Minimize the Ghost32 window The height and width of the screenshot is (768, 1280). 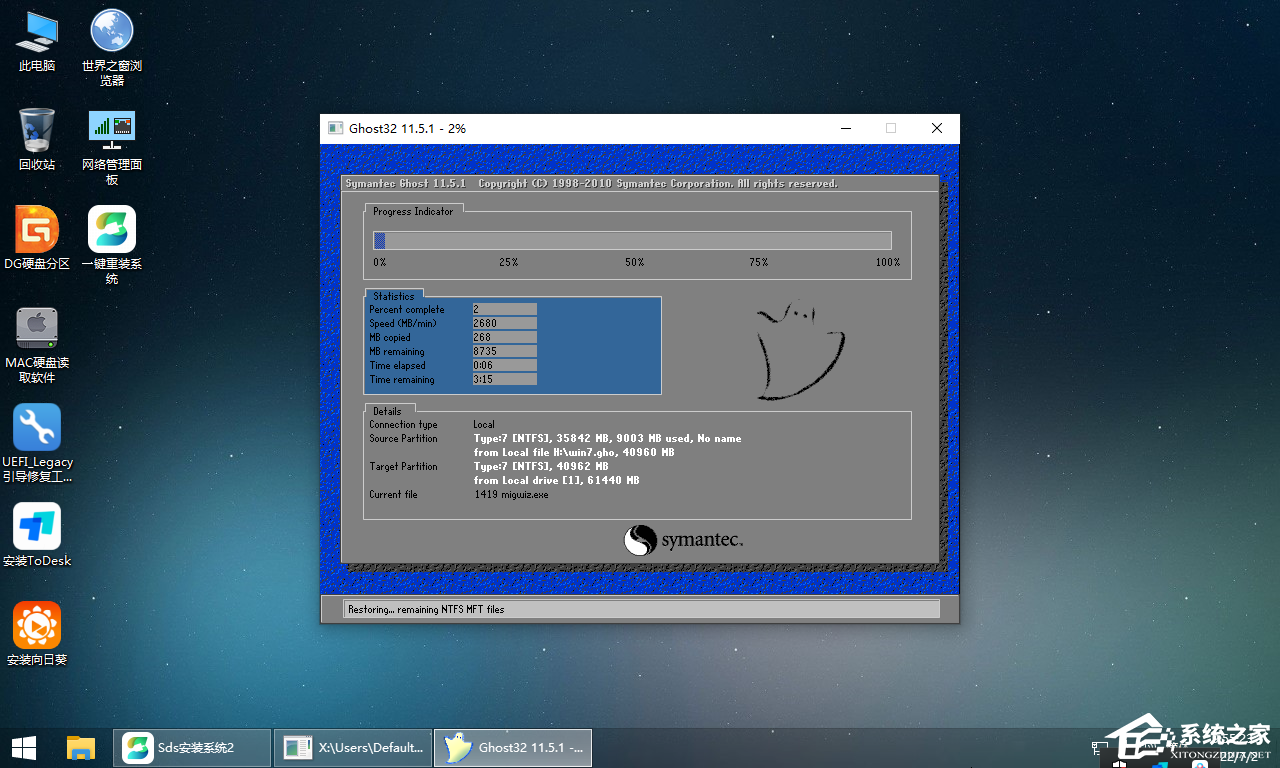coord(846,128)
